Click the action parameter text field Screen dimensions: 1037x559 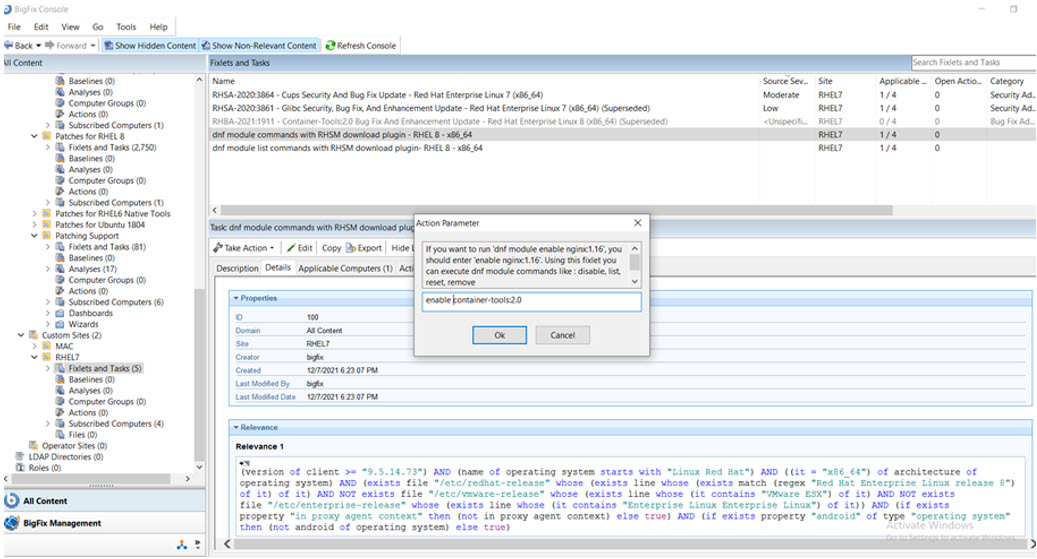(x=531, y=301)
